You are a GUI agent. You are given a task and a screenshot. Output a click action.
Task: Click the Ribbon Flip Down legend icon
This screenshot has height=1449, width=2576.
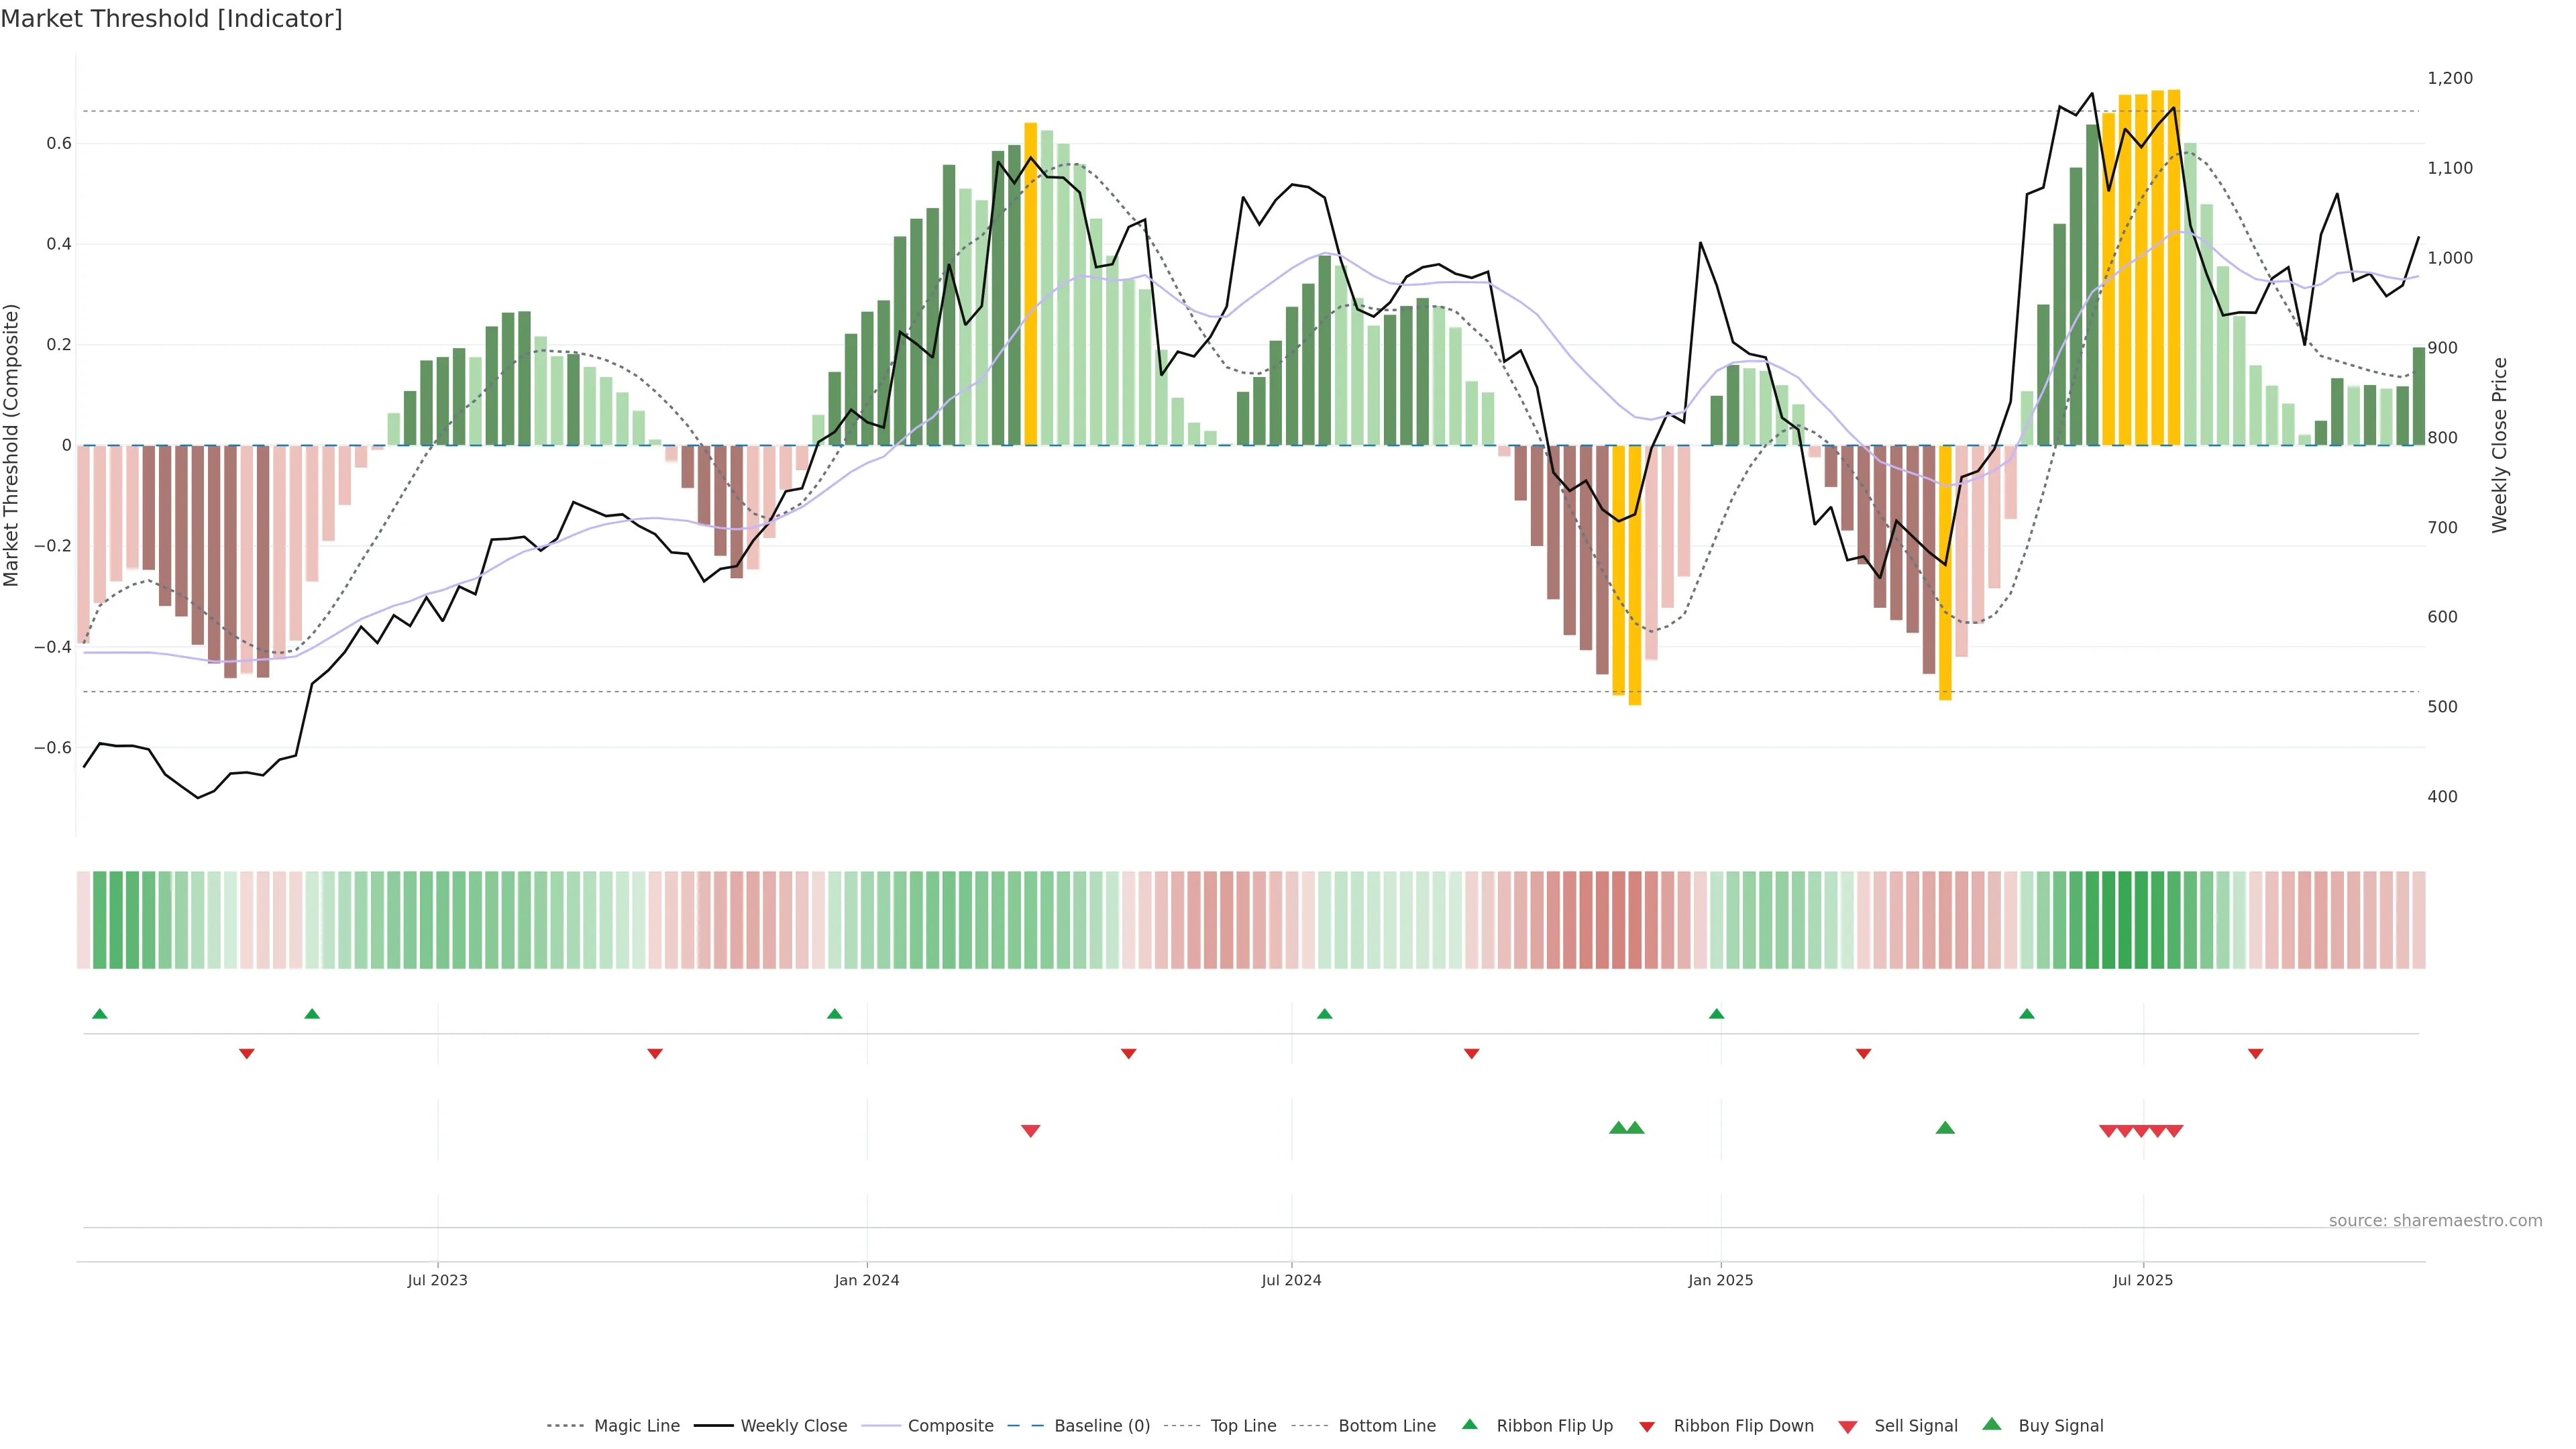(1647, 1427)
